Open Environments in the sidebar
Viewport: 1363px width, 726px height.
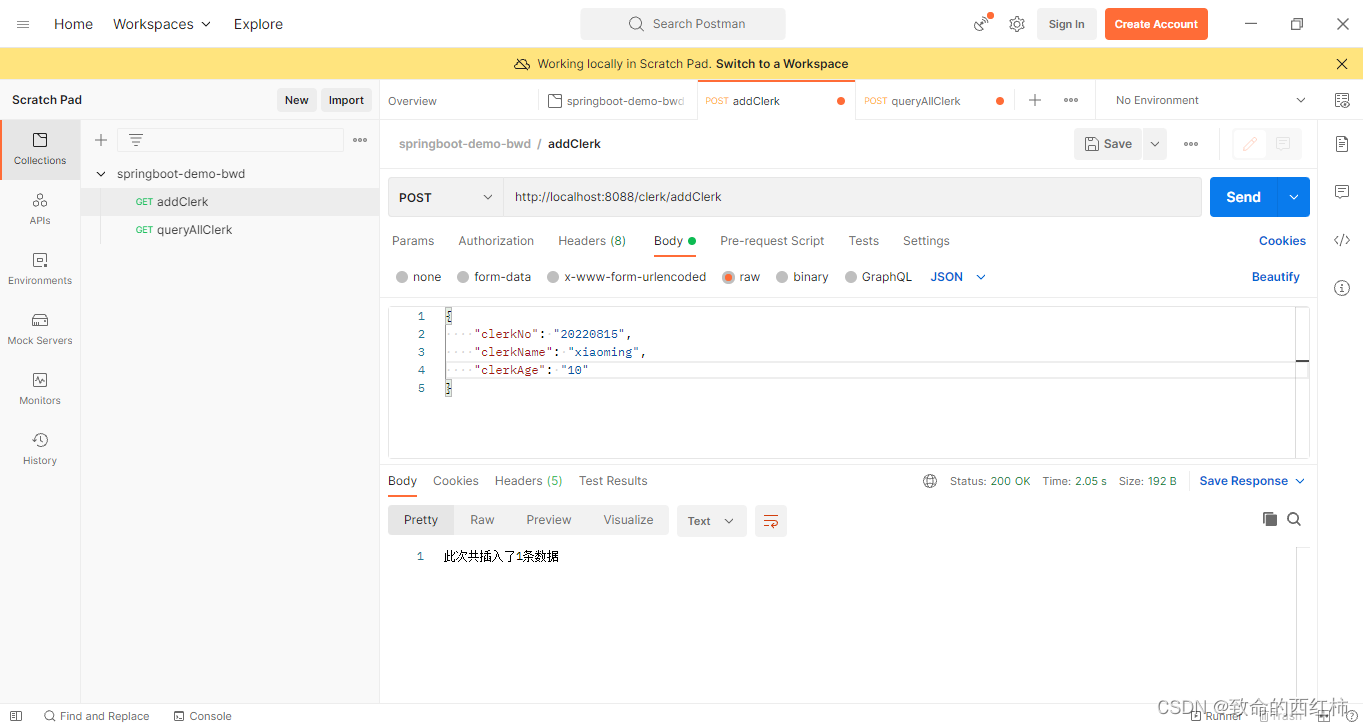(x=40, y=269)
